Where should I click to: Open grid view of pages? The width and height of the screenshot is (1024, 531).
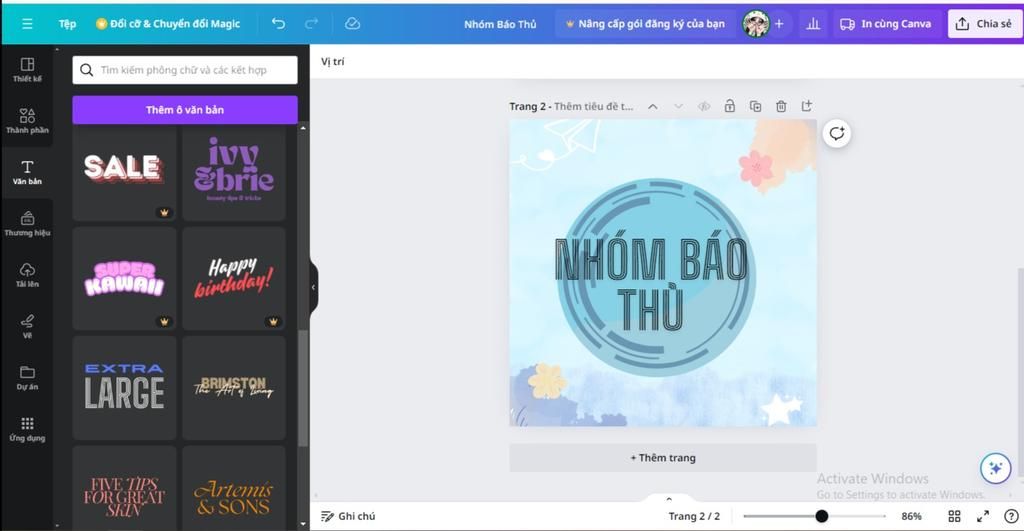[x=954, y=516]
